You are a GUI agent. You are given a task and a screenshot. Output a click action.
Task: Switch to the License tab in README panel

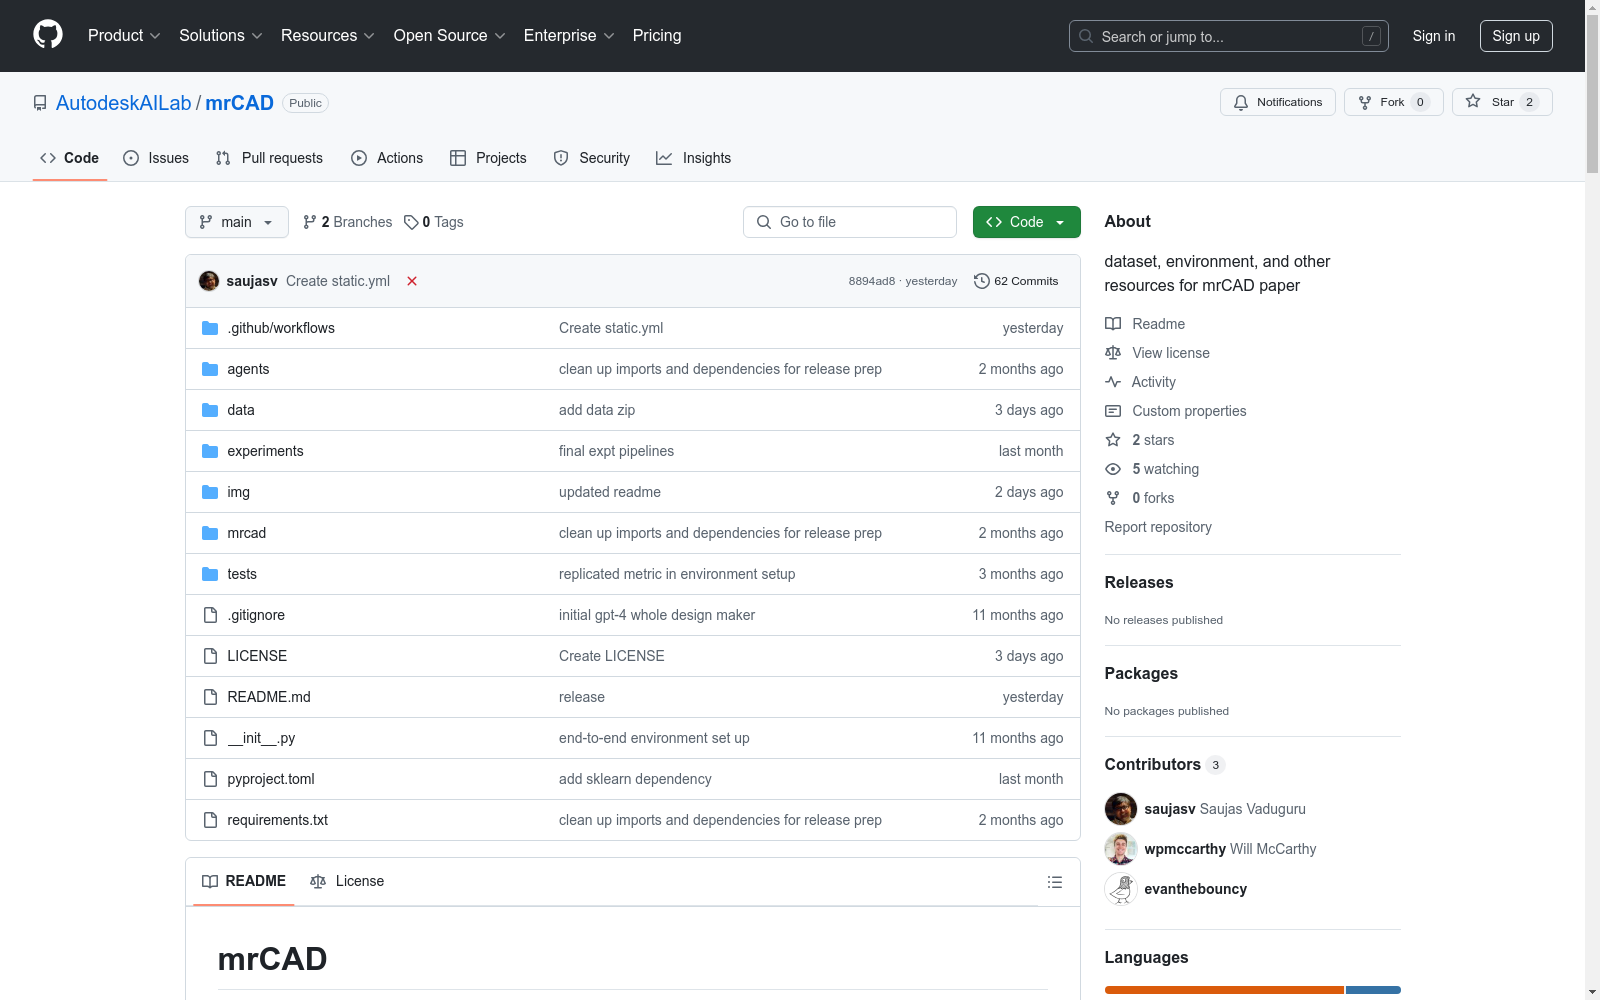click(x=347, y=881)
